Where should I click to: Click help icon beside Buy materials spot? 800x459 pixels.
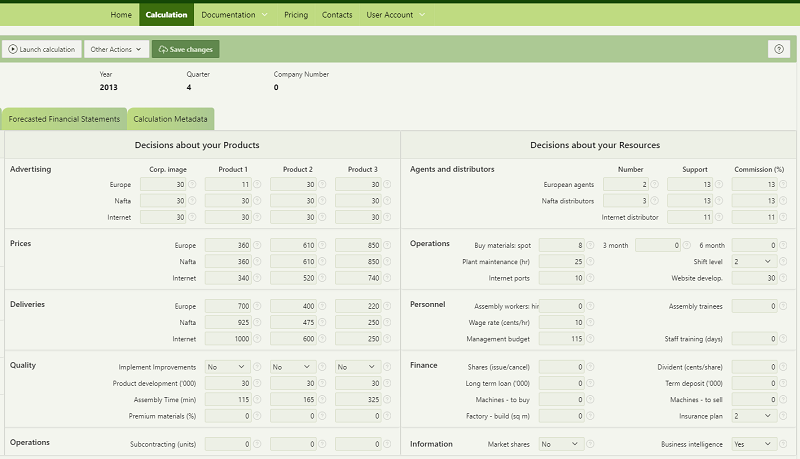590,245
